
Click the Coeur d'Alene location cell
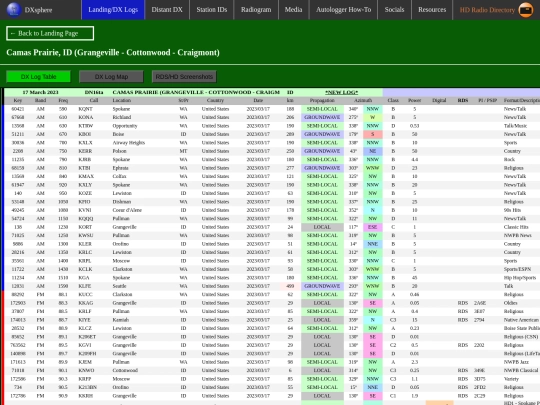click(x=127, y=210)
